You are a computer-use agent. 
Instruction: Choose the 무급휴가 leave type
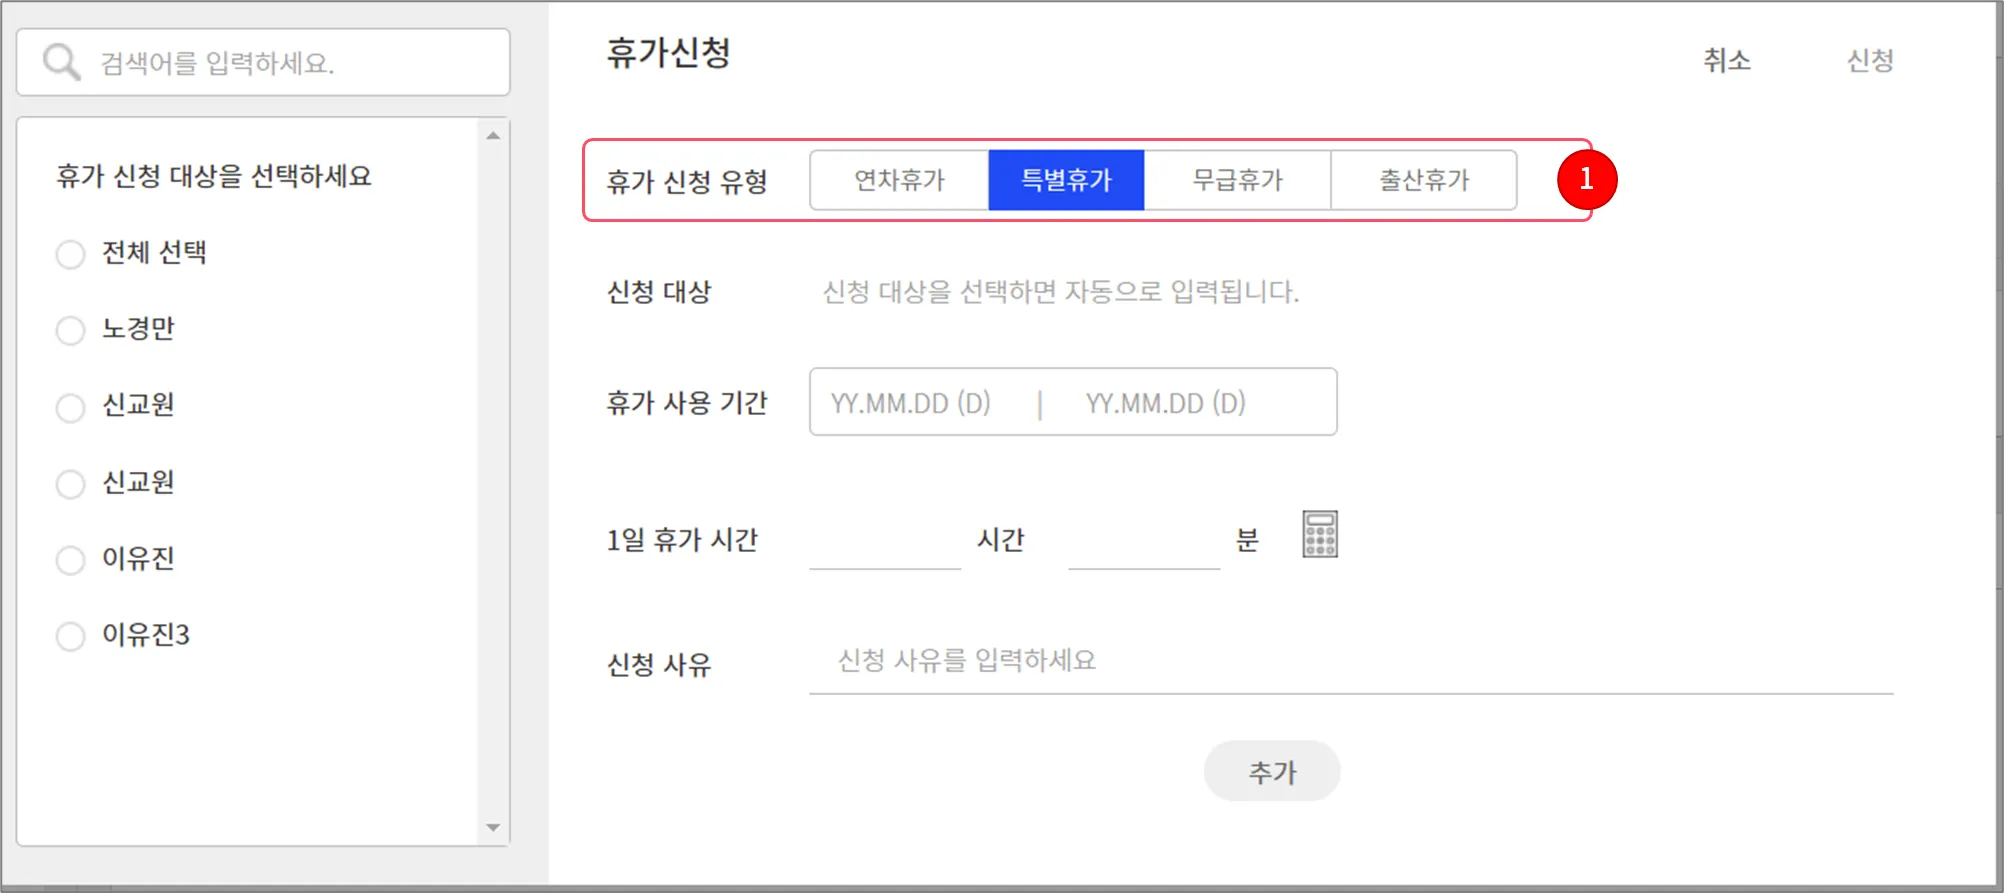tap(1237, 180)
